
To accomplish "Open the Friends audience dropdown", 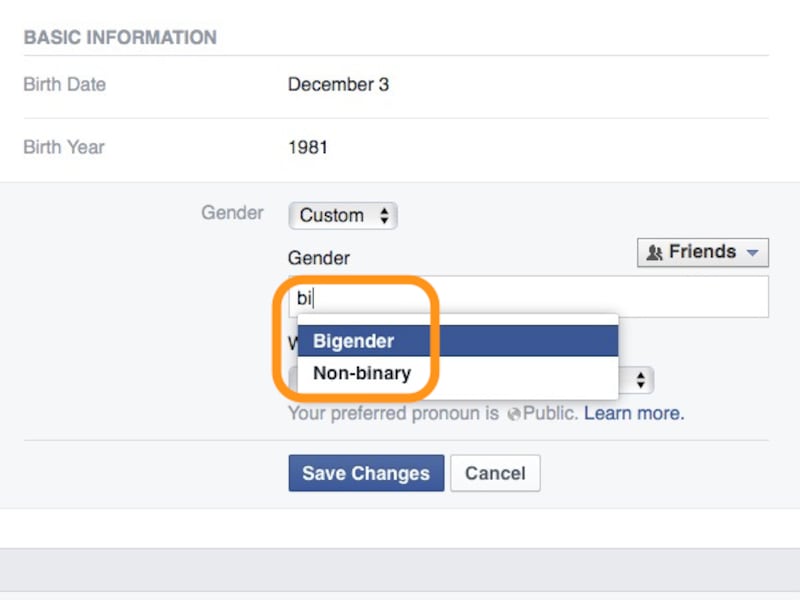I will pos(702,252).
